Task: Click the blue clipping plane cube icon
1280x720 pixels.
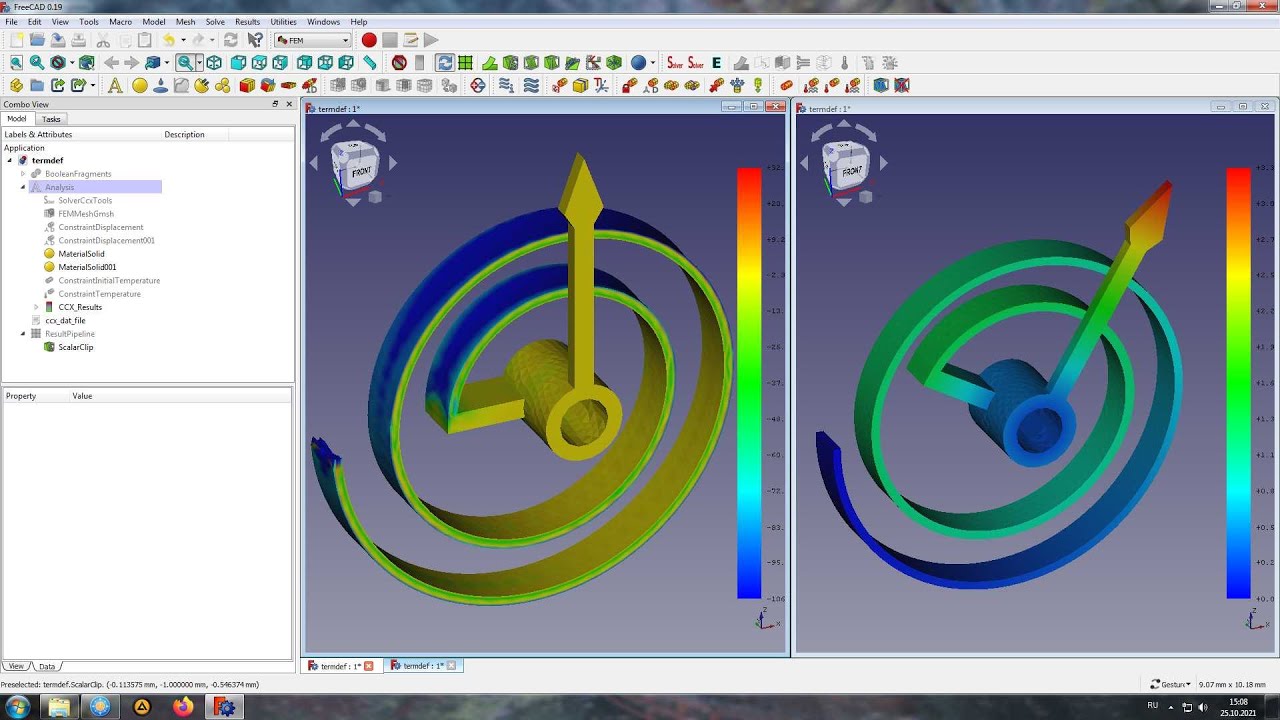Action: 880,85
